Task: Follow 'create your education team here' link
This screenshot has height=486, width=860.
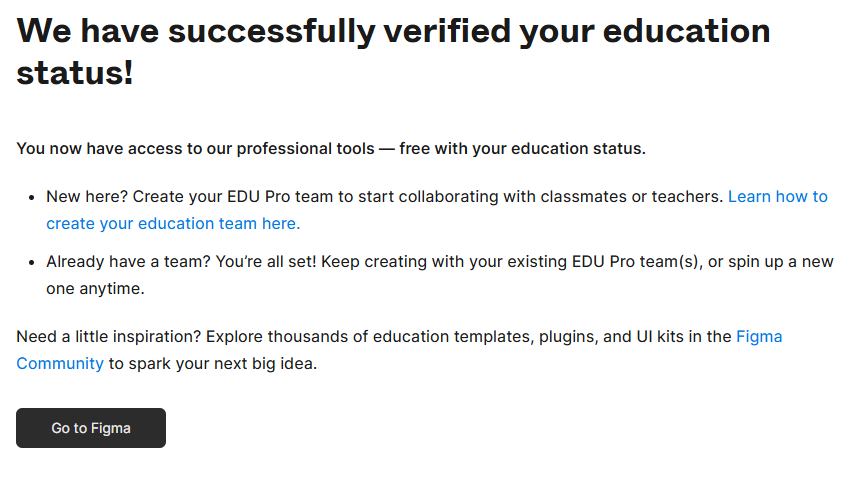Action: [173, 223]
